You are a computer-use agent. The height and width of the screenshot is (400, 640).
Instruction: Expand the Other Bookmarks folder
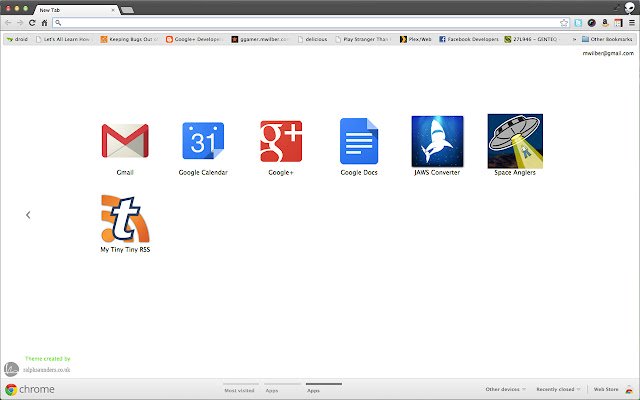coord(607,39)
